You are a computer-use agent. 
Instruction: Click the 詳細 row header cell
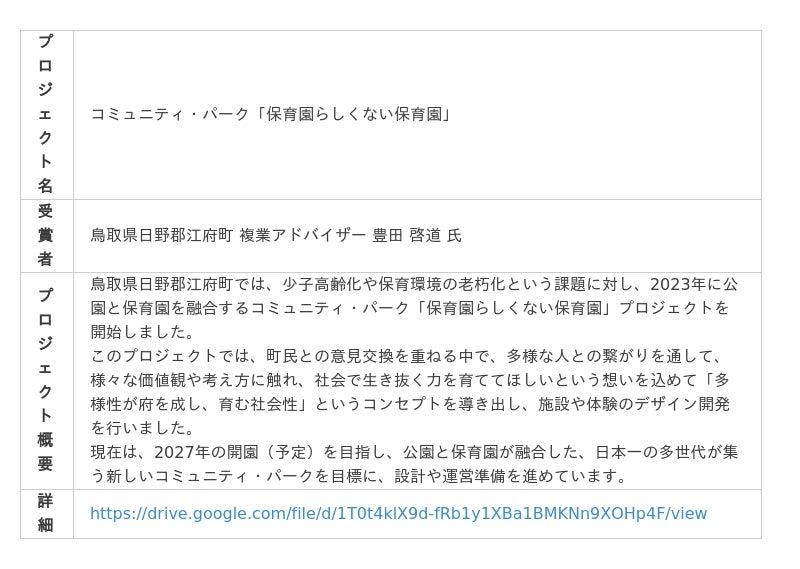point(46,513)
